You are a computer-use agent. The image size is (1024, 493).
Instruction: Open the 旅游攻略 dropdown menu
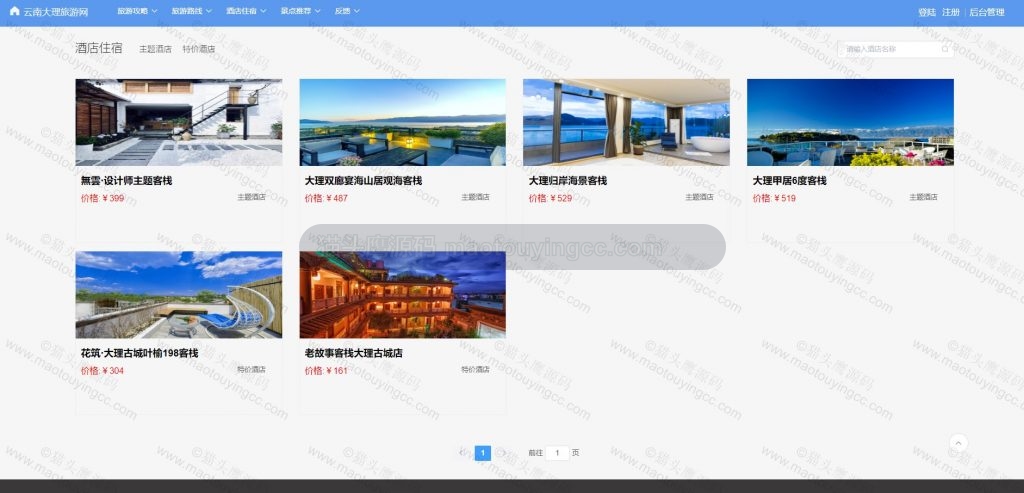pos(137,11)
